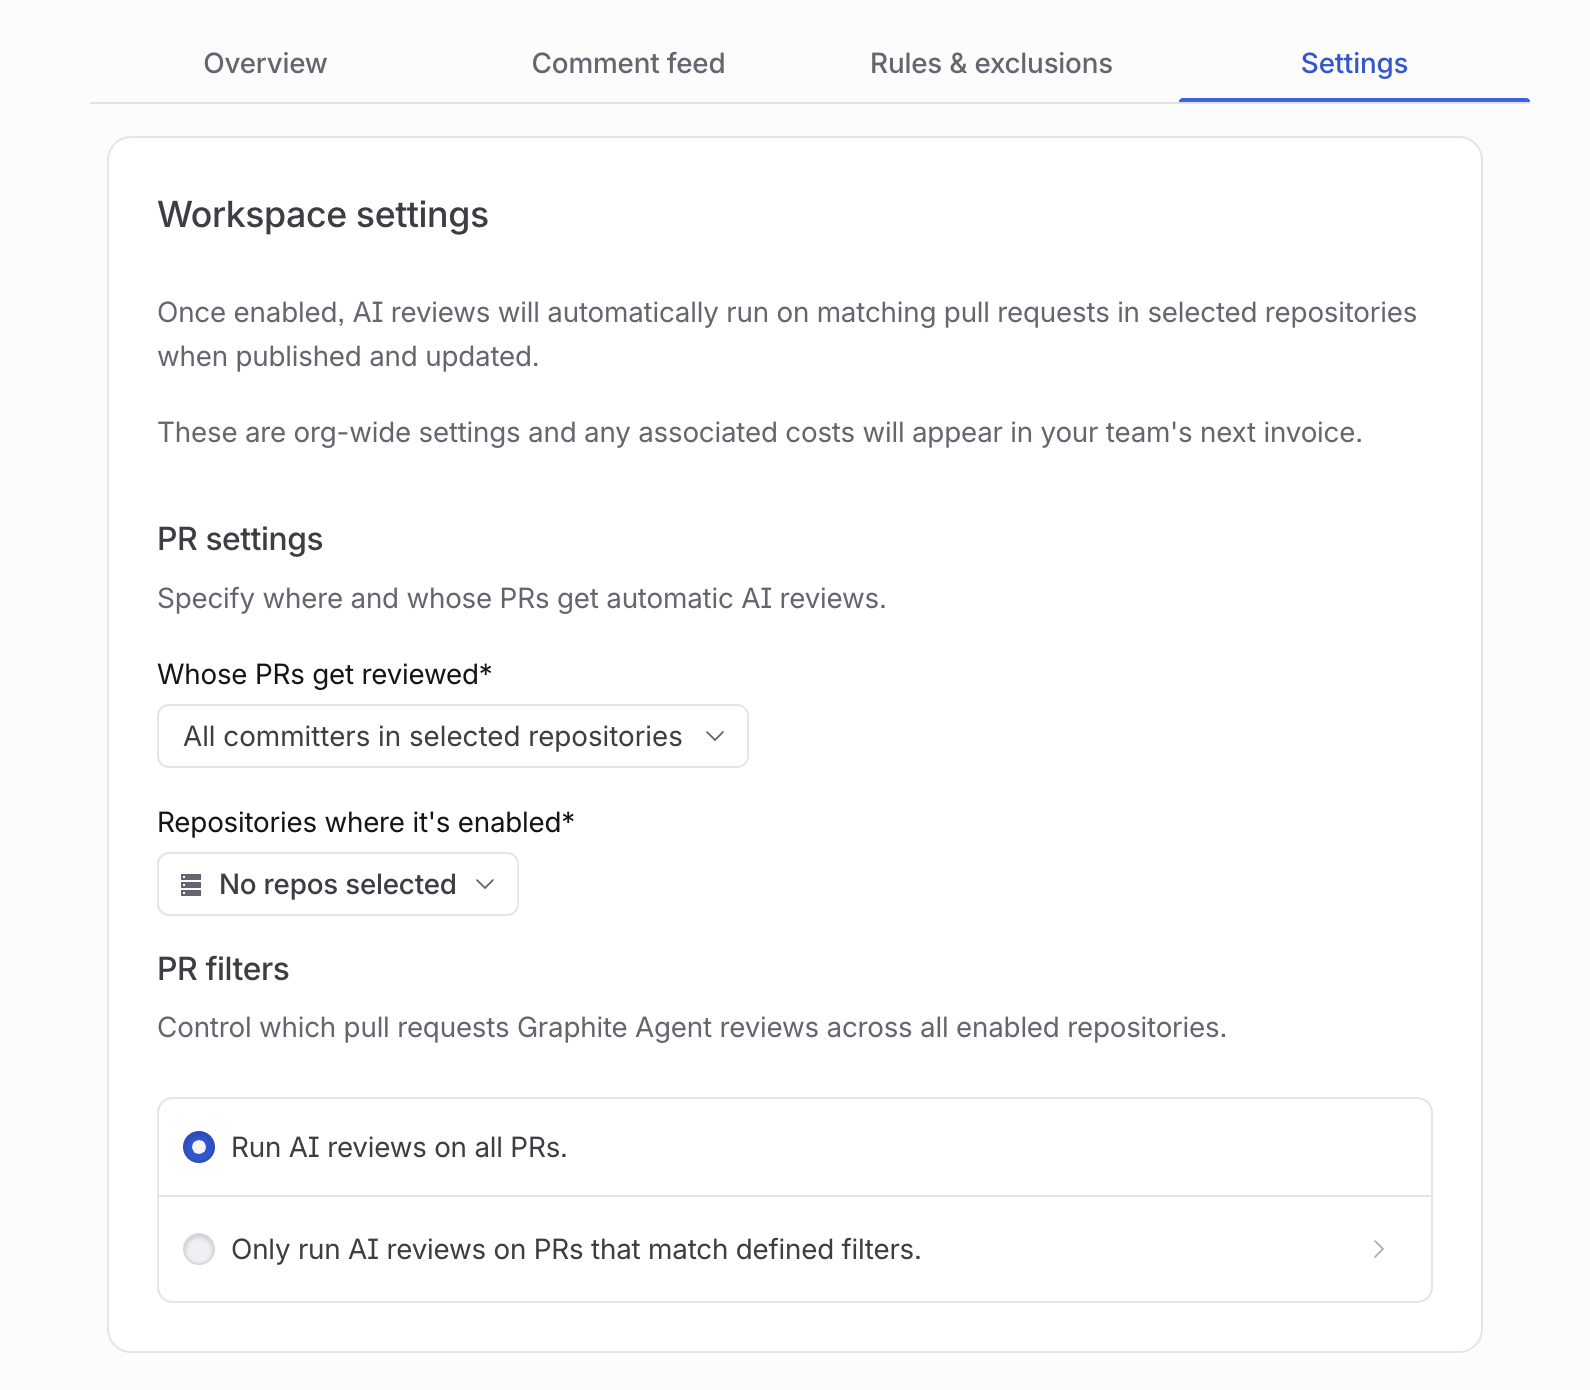Click the Whose PRs get reviewed label

pyautogui.click(x=325, y=675)
